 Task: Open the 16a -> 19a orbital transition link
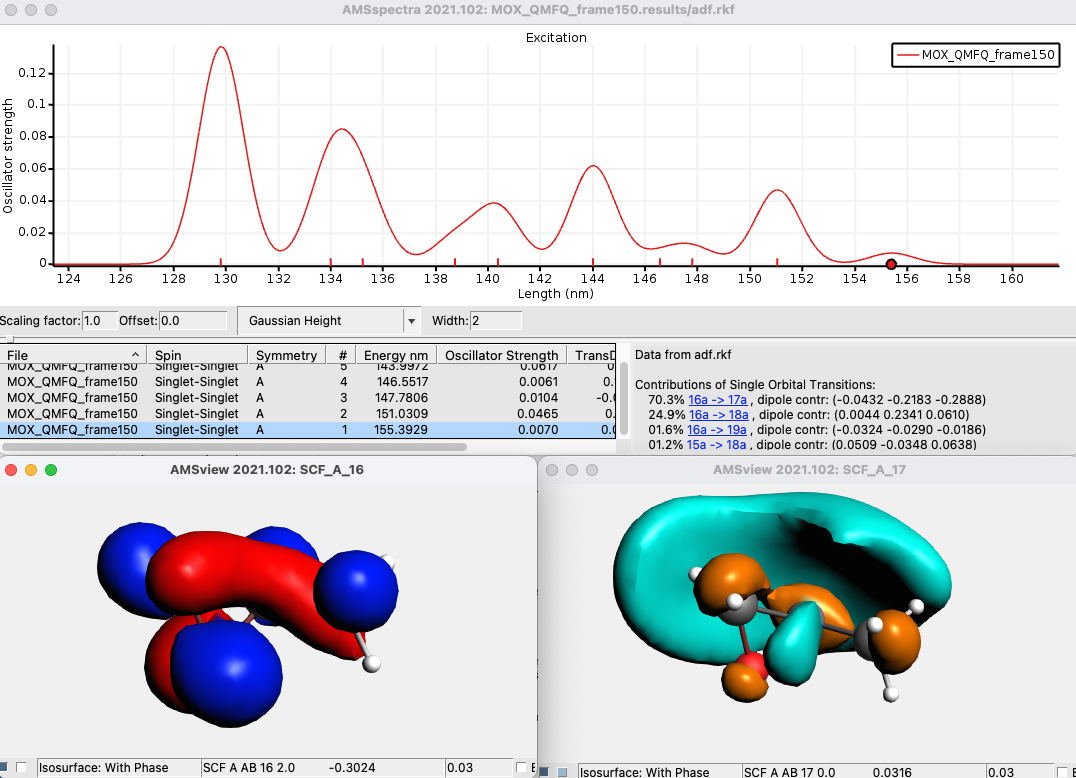[716, 430]
